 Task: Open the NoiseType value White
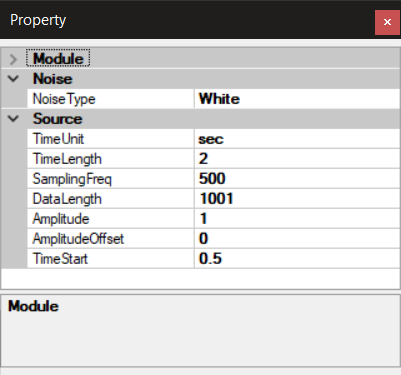pos(297,99)
